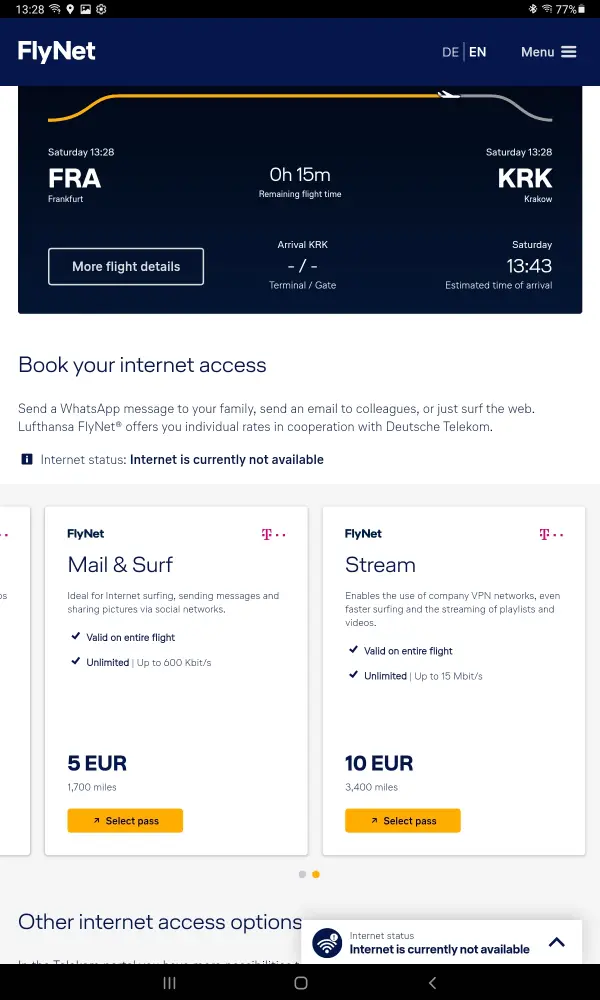This screenshot has width=600, height=1000.
Task: Tap the Android home navigation button
Action: pyautogui.click(x=300, y=984)
